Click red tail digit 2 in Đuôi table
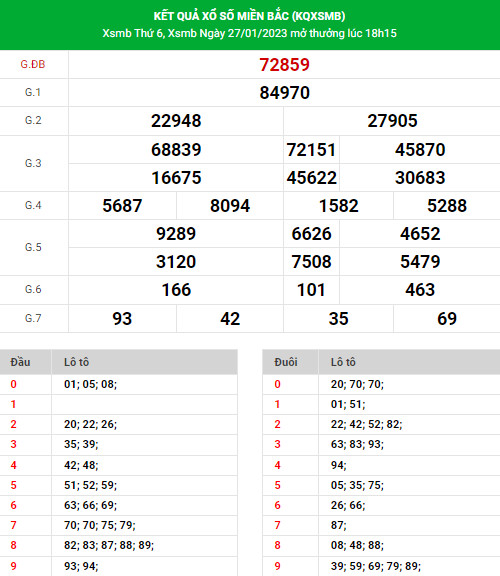Screen dimensions: 500x576 [x=277, y=424]
